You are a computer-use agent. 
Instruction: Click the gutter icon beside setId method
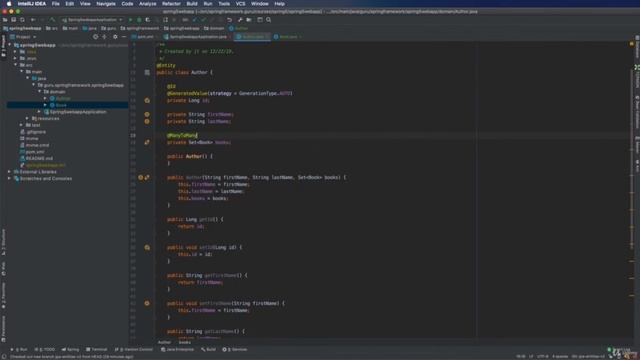coord(147,247)
